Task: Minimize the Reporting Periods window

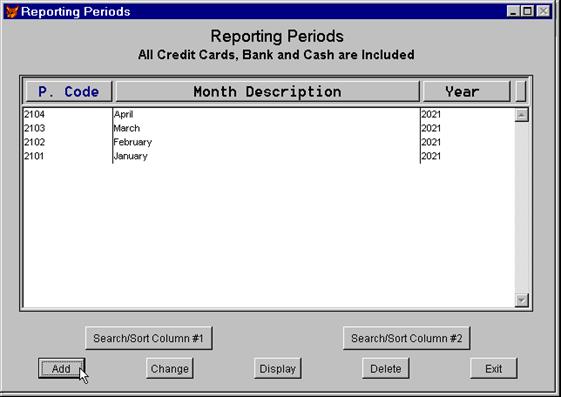Action: pos(513,11)
